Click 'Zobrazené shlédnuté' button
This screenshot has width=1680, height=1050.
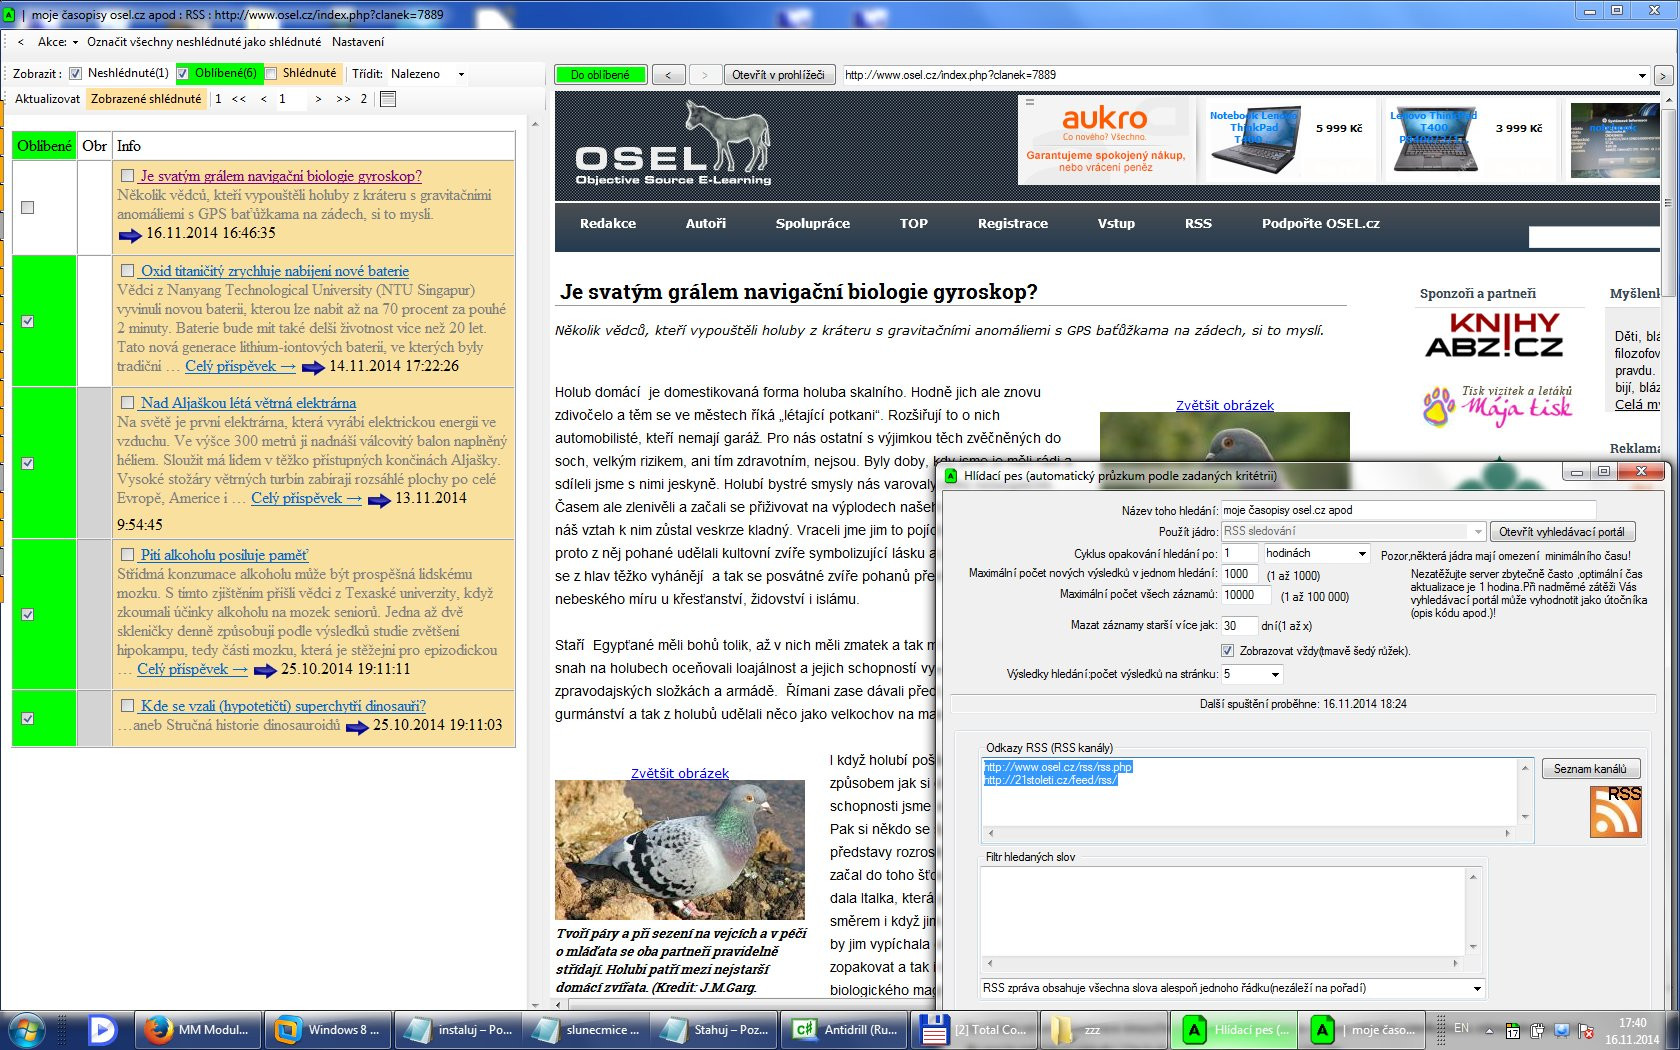point(146,99)
